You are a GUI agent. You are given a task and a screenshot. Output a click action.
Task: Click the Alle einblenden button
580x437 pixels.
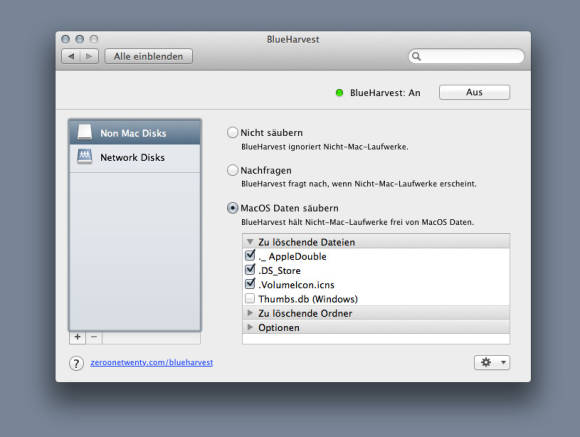tap(148, 56)
